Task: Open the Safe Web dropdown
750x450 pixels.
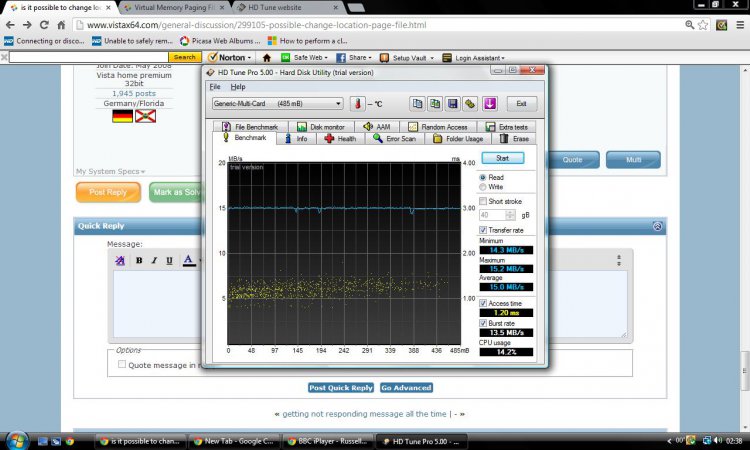Action: [x=305, y=57]
